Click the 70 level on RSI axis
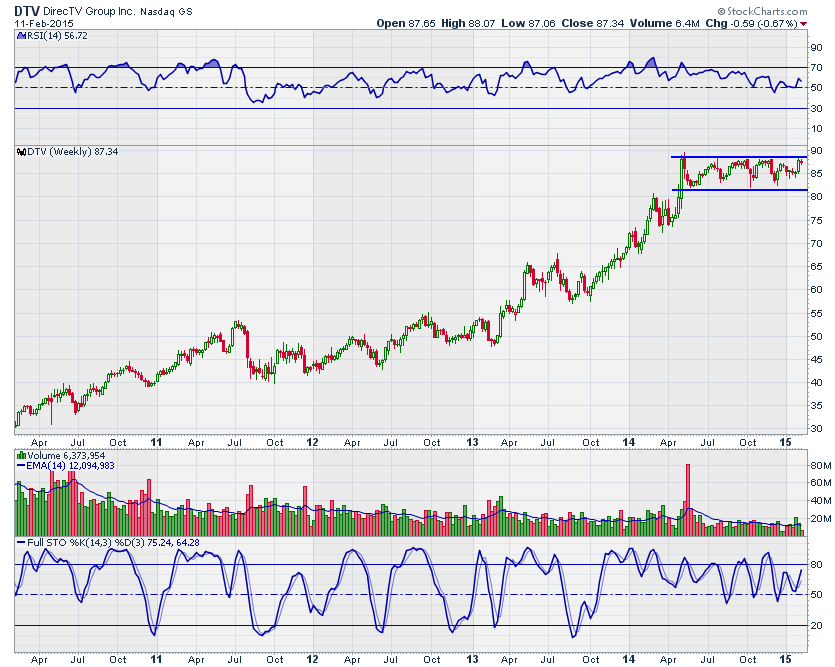The width and height of the screenshot is (835, 667). tap(816, 68)
